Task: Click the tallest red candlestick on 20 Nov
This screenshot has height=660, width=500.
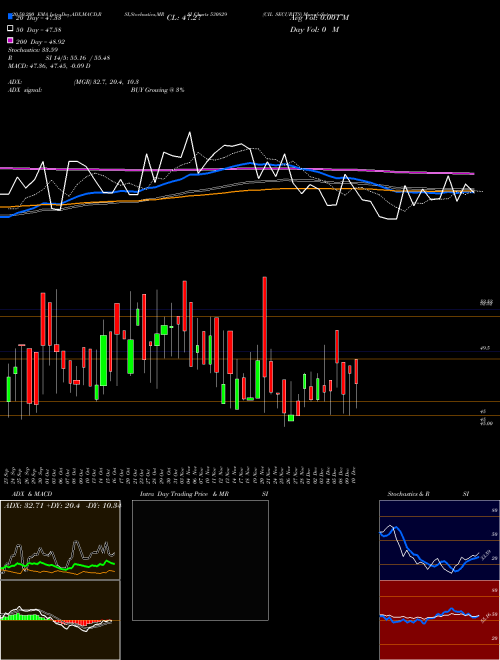Action: pos(265,327)
